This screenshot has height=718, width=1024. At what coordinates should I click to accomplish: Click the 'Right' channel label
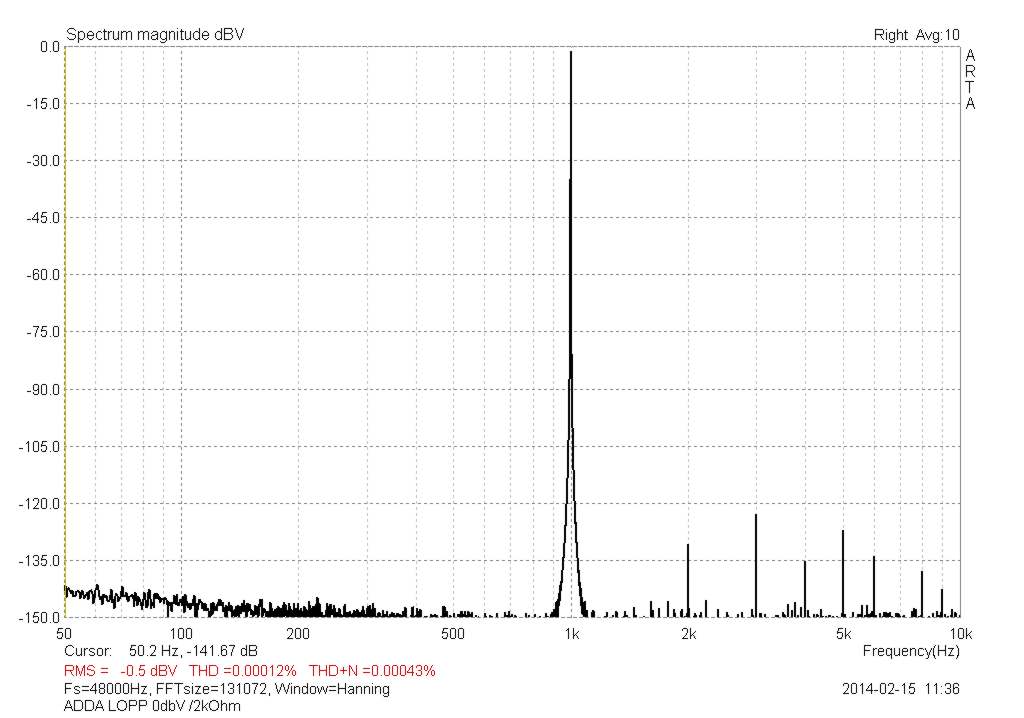coord(891,35)
